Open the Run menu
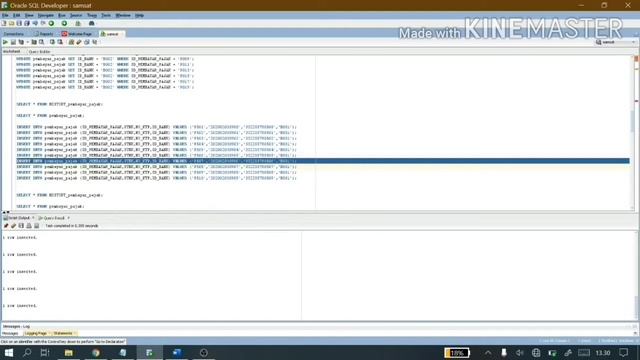This screenshot has width=640, height=360. click(62, 15)
